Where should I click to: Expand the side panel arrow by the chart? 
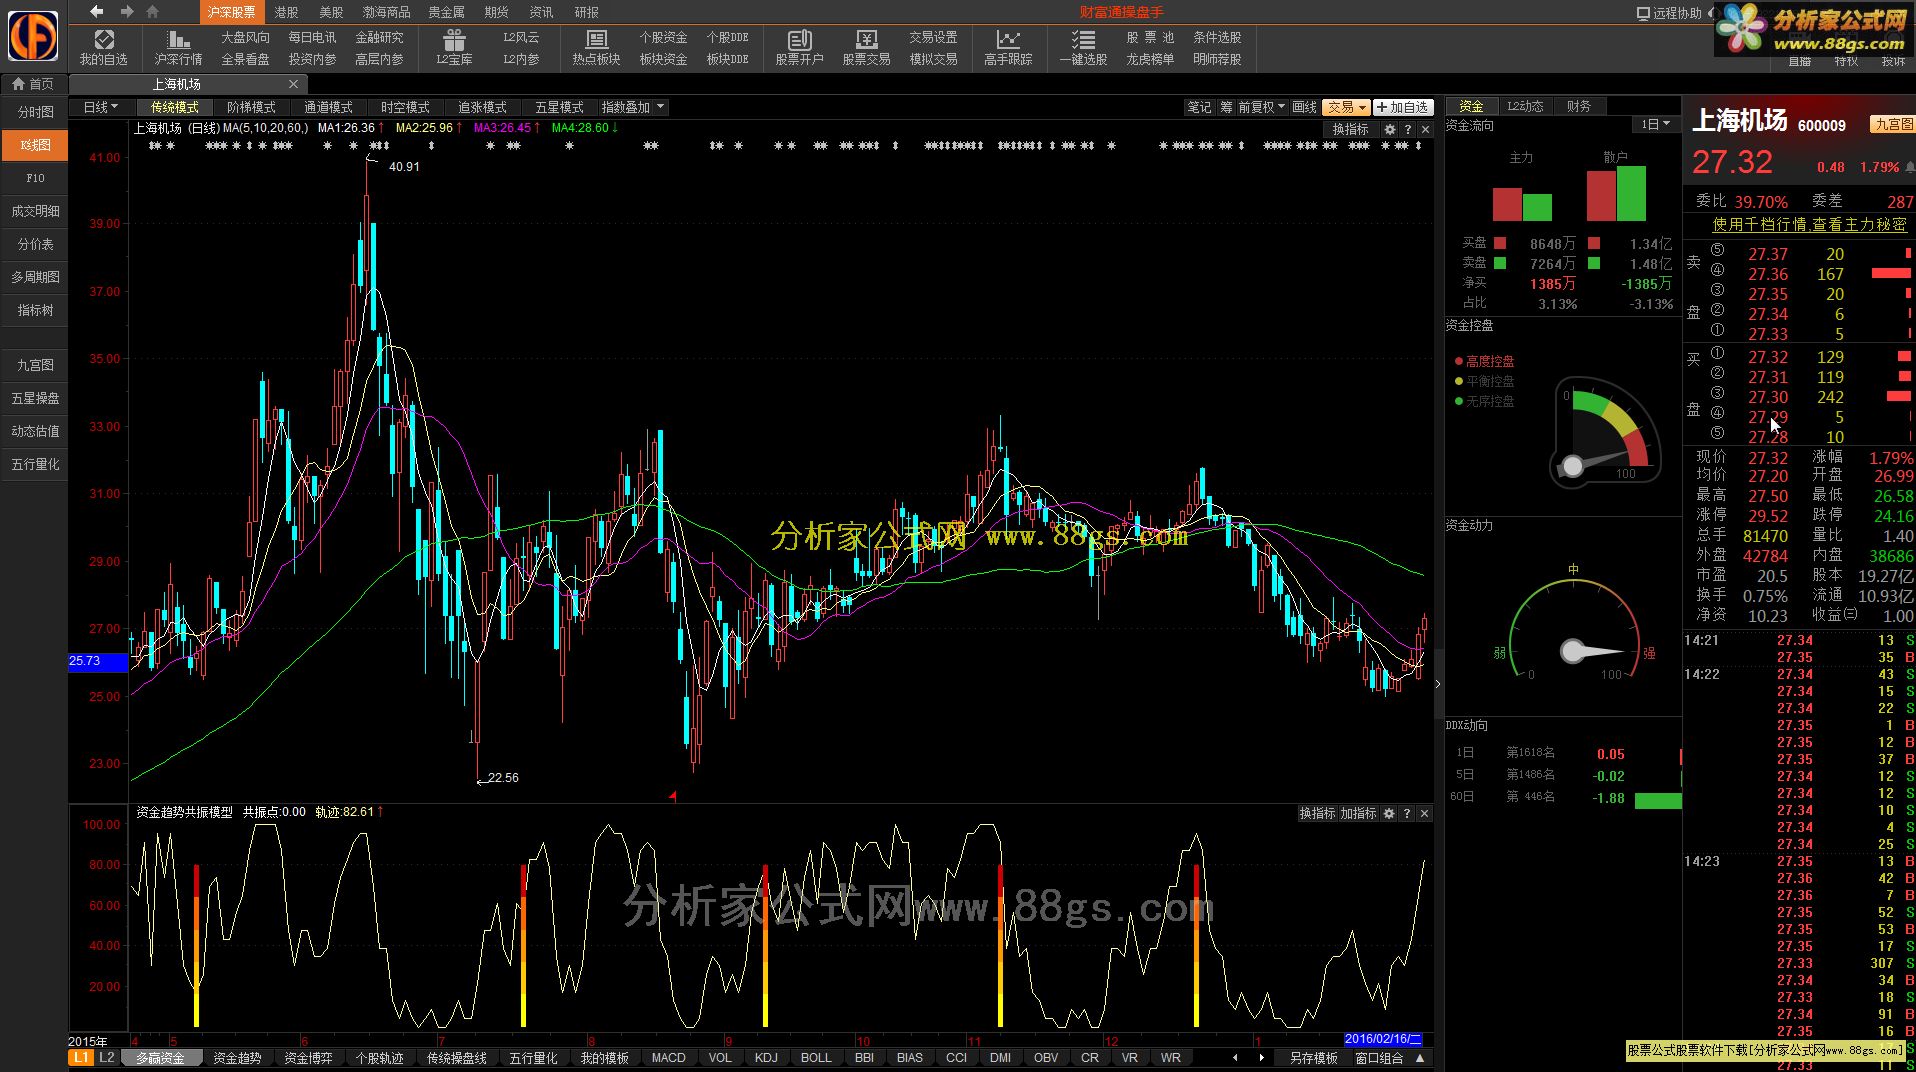coord(1438,684)
